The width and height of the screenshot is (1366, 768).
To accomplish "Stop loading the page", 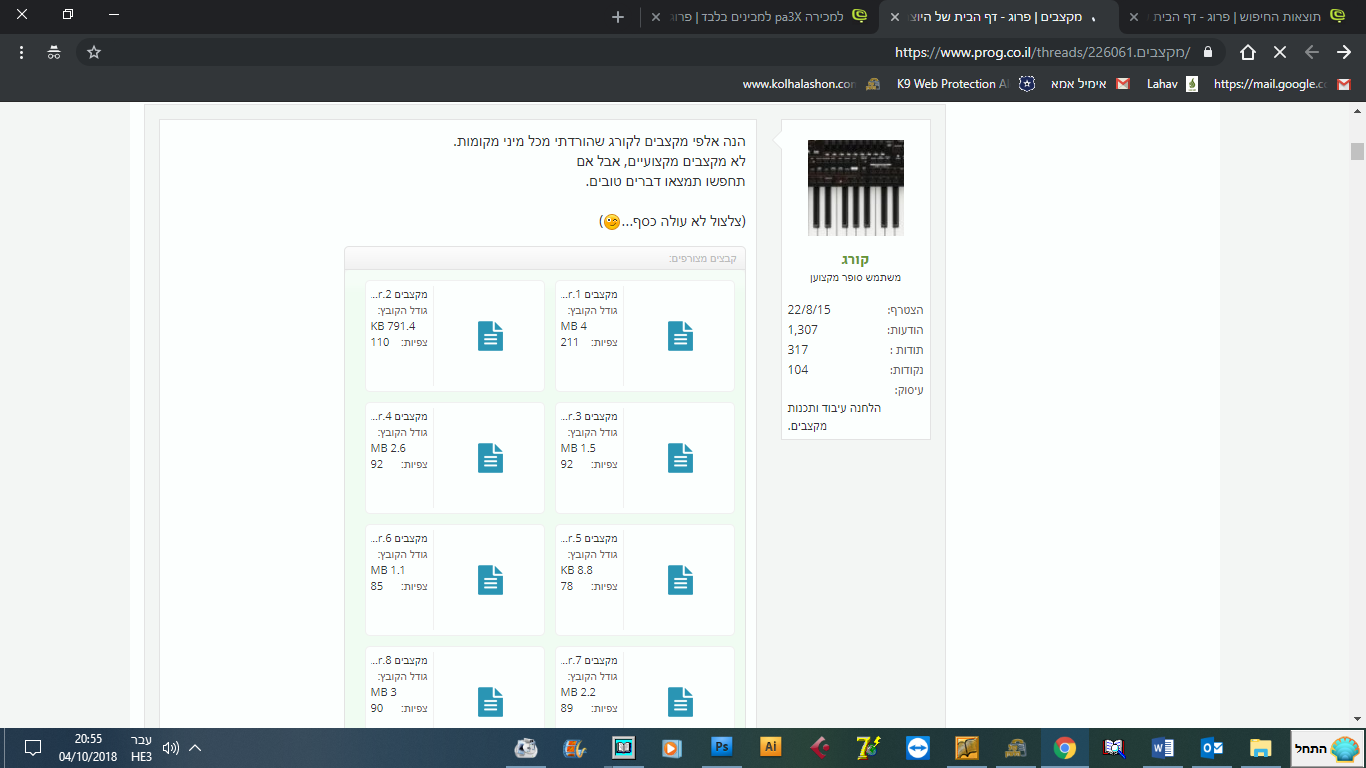I will 1280,52.
